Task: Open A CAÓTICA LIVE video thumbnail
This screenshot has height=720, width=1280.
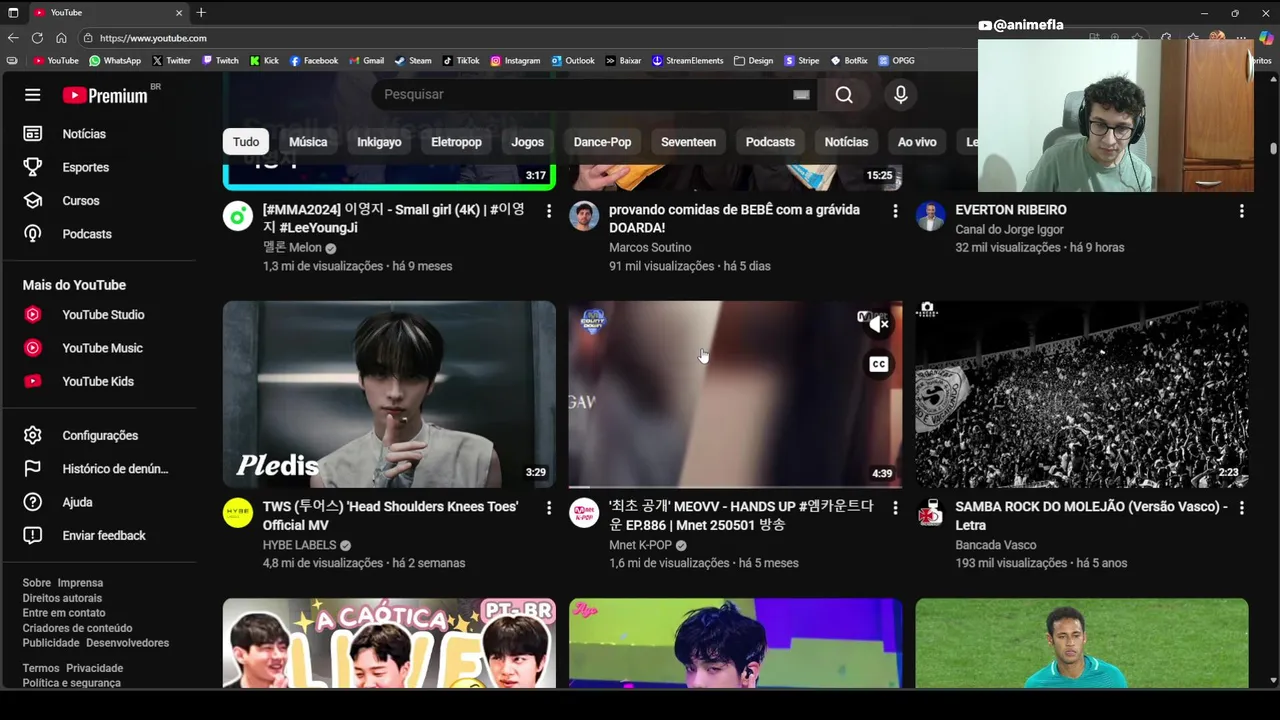Action: pos(389,643)
